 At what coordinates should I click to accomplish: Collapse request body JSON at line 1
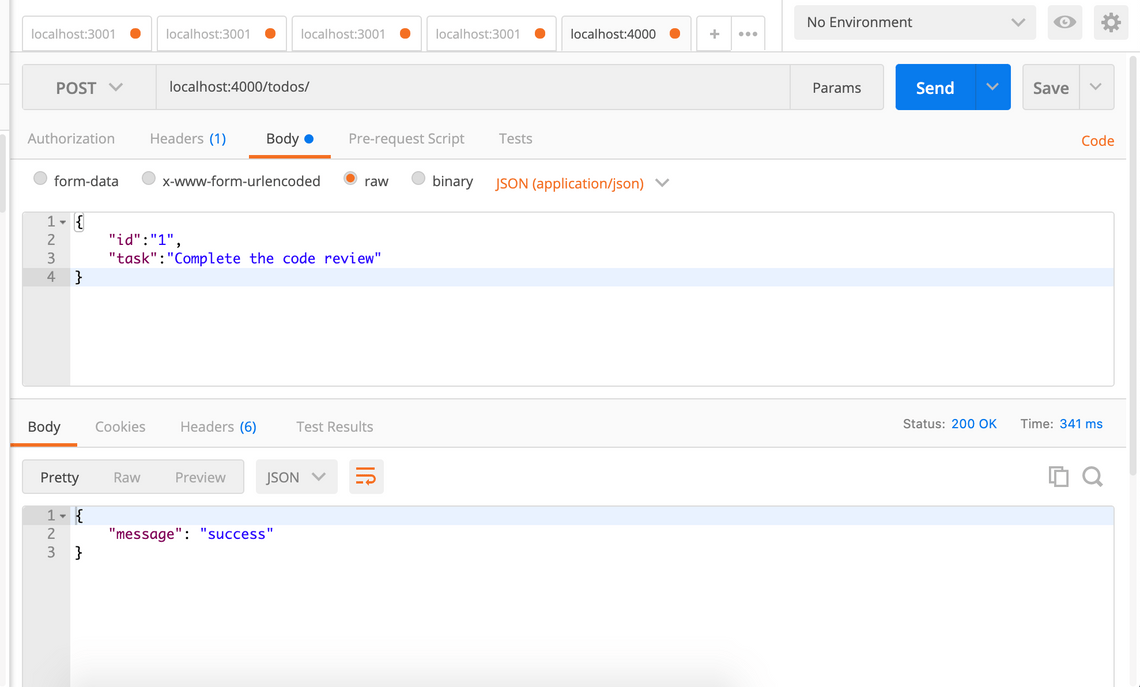pos(63,222)
